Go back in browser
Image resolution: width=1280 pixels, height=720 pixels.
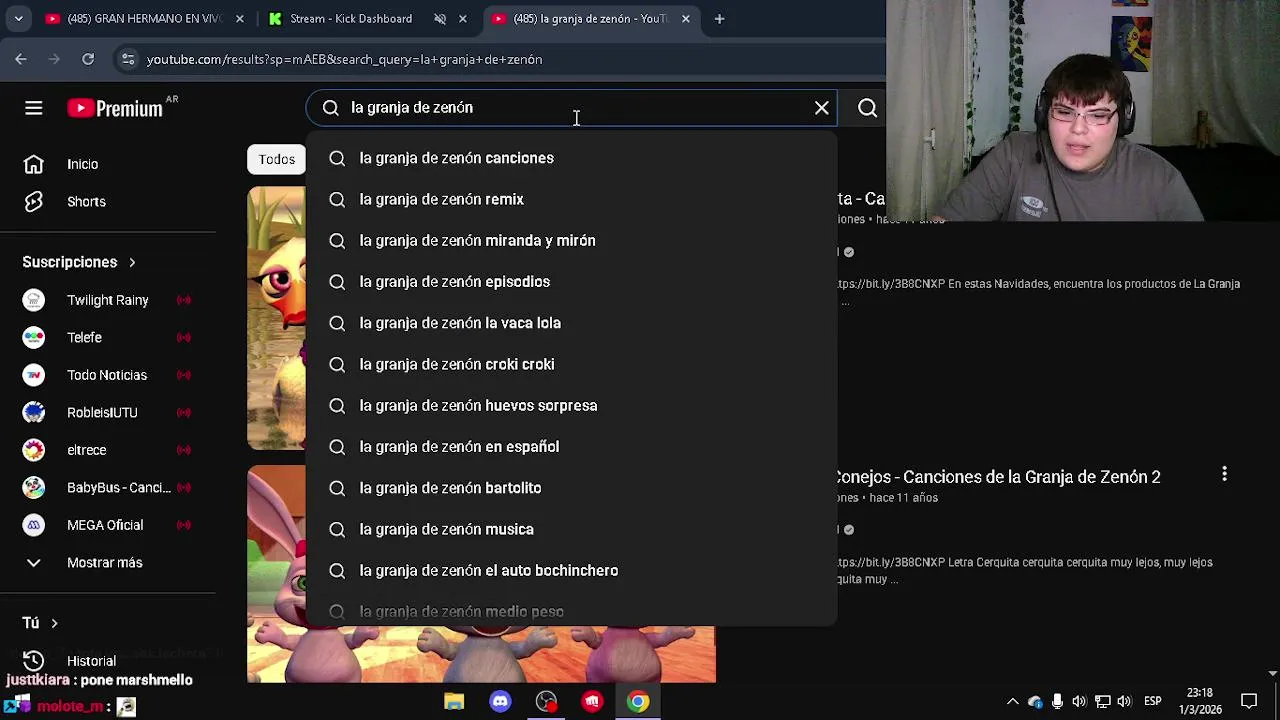(x=21, y=59)
